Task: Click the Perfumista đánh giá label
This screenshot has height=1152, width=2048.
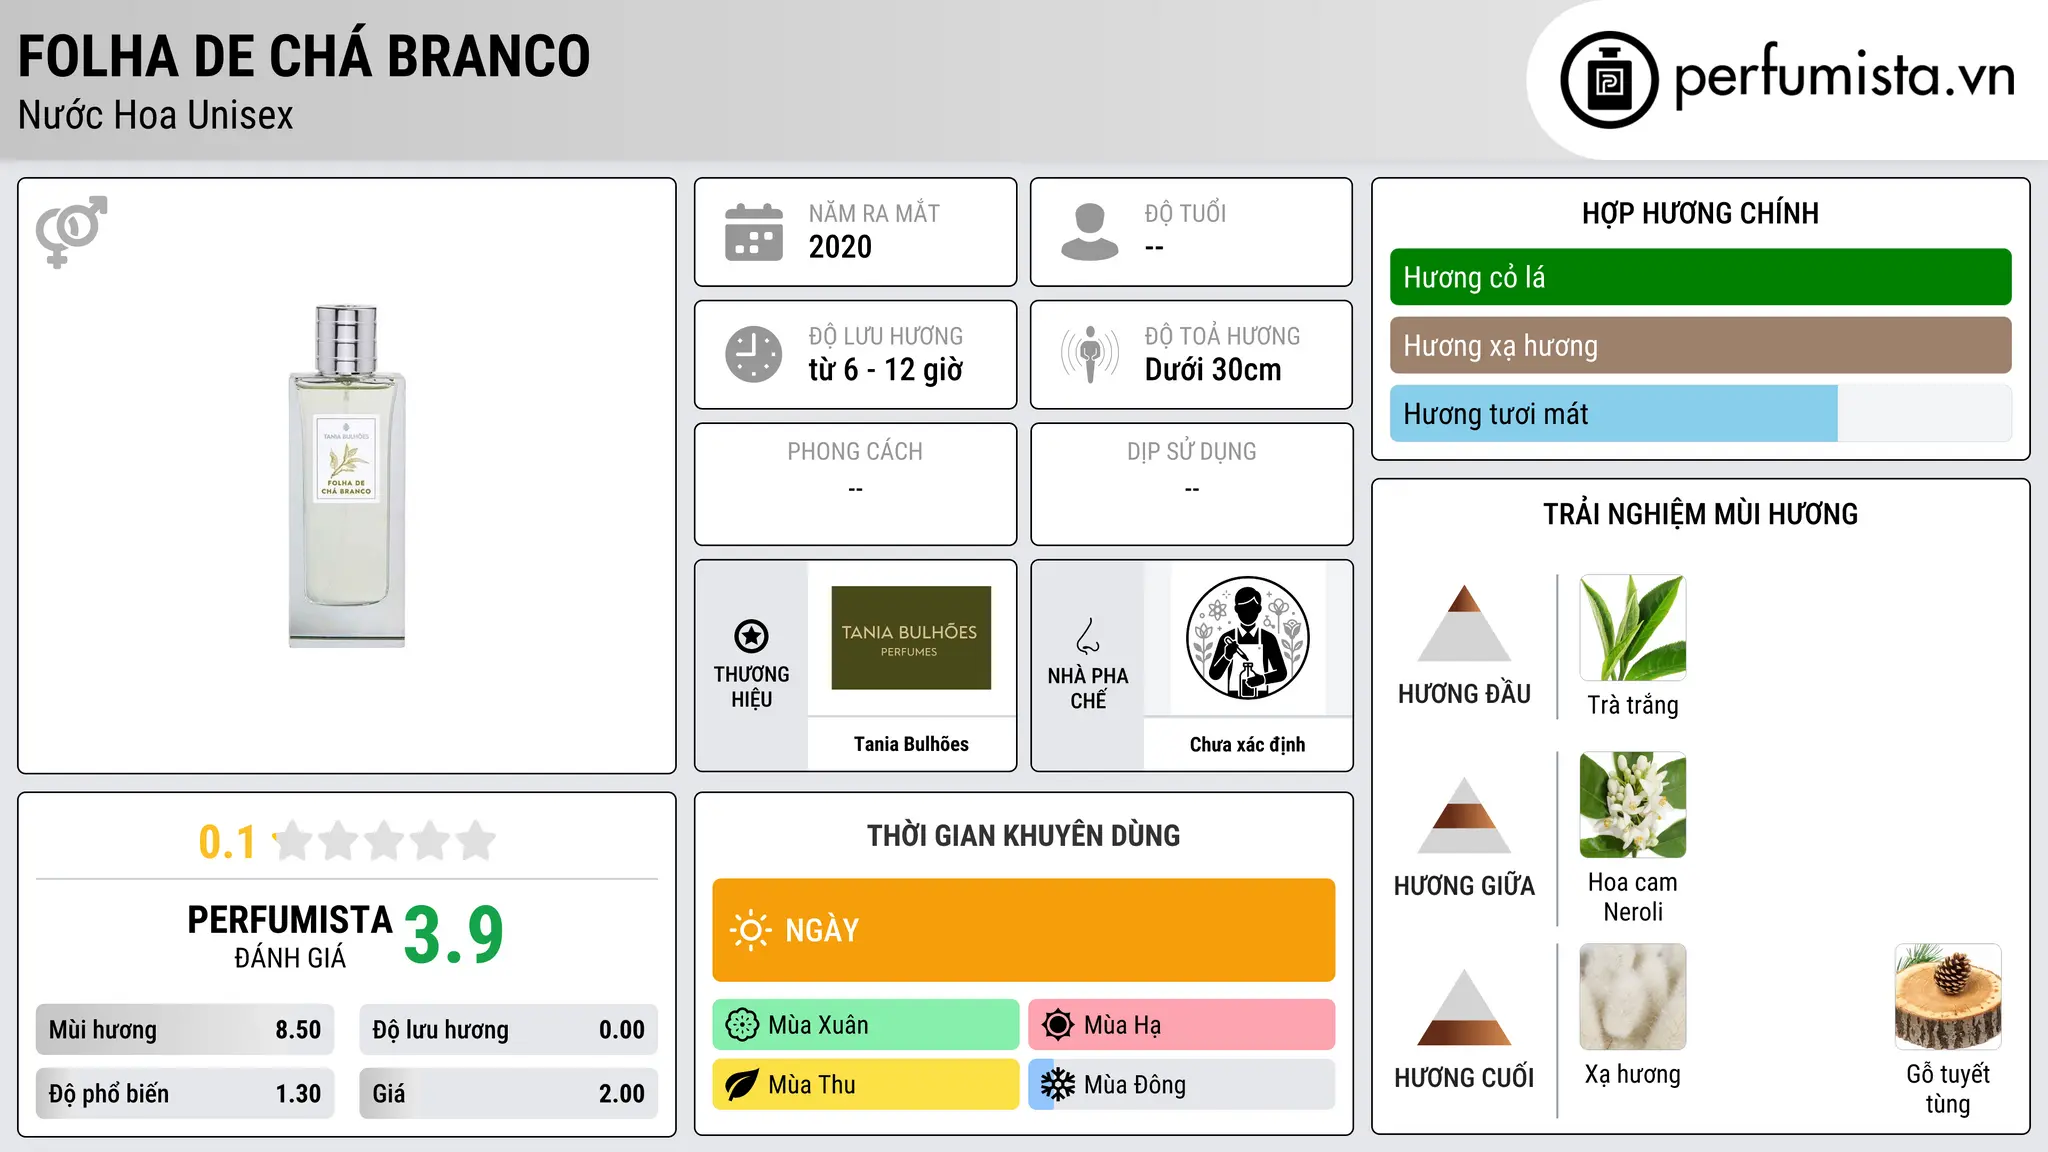Action: [x=290, y=936]
